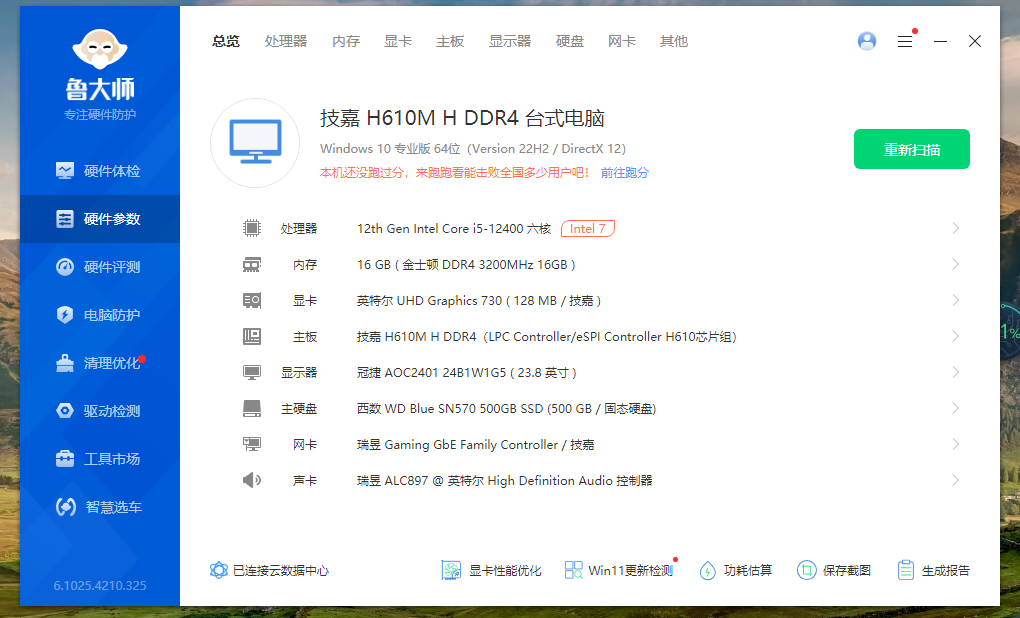Open the hamburger main menu
The height and width of the screenshot is (618, 1020).
(905, 41)
